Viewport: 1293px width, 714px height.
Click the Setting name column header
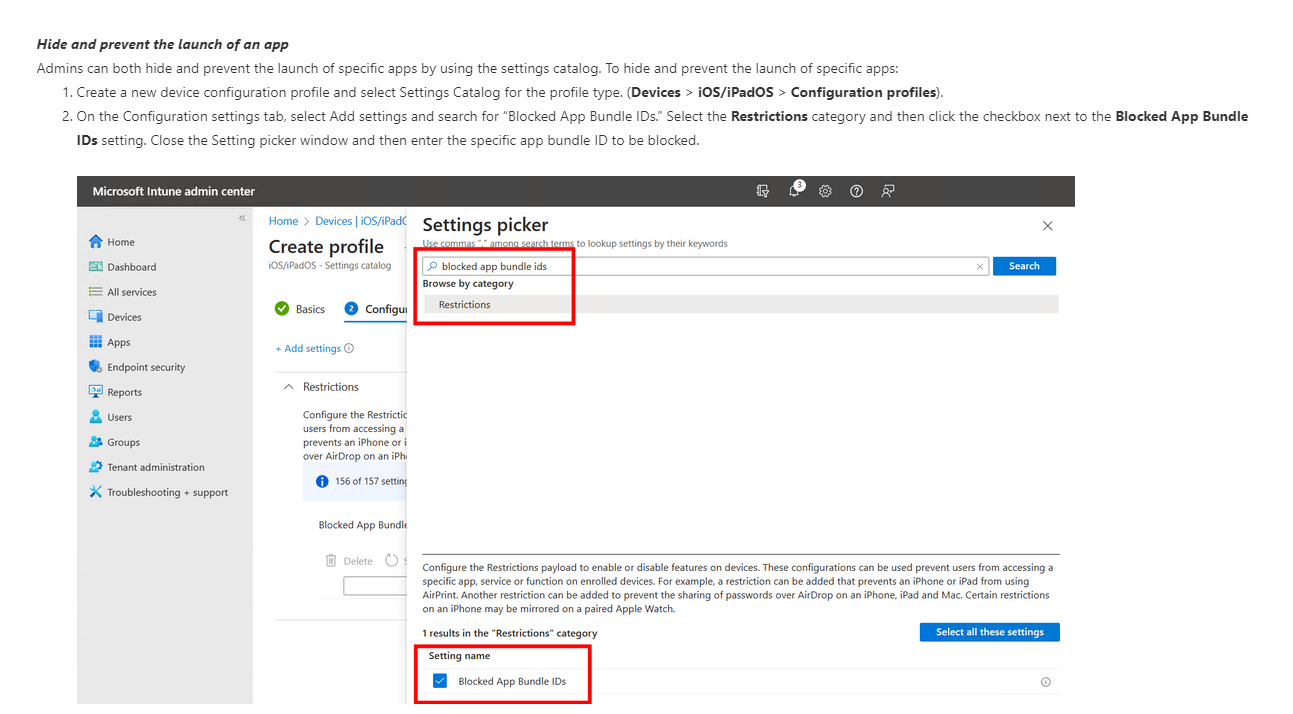point(459,656)
